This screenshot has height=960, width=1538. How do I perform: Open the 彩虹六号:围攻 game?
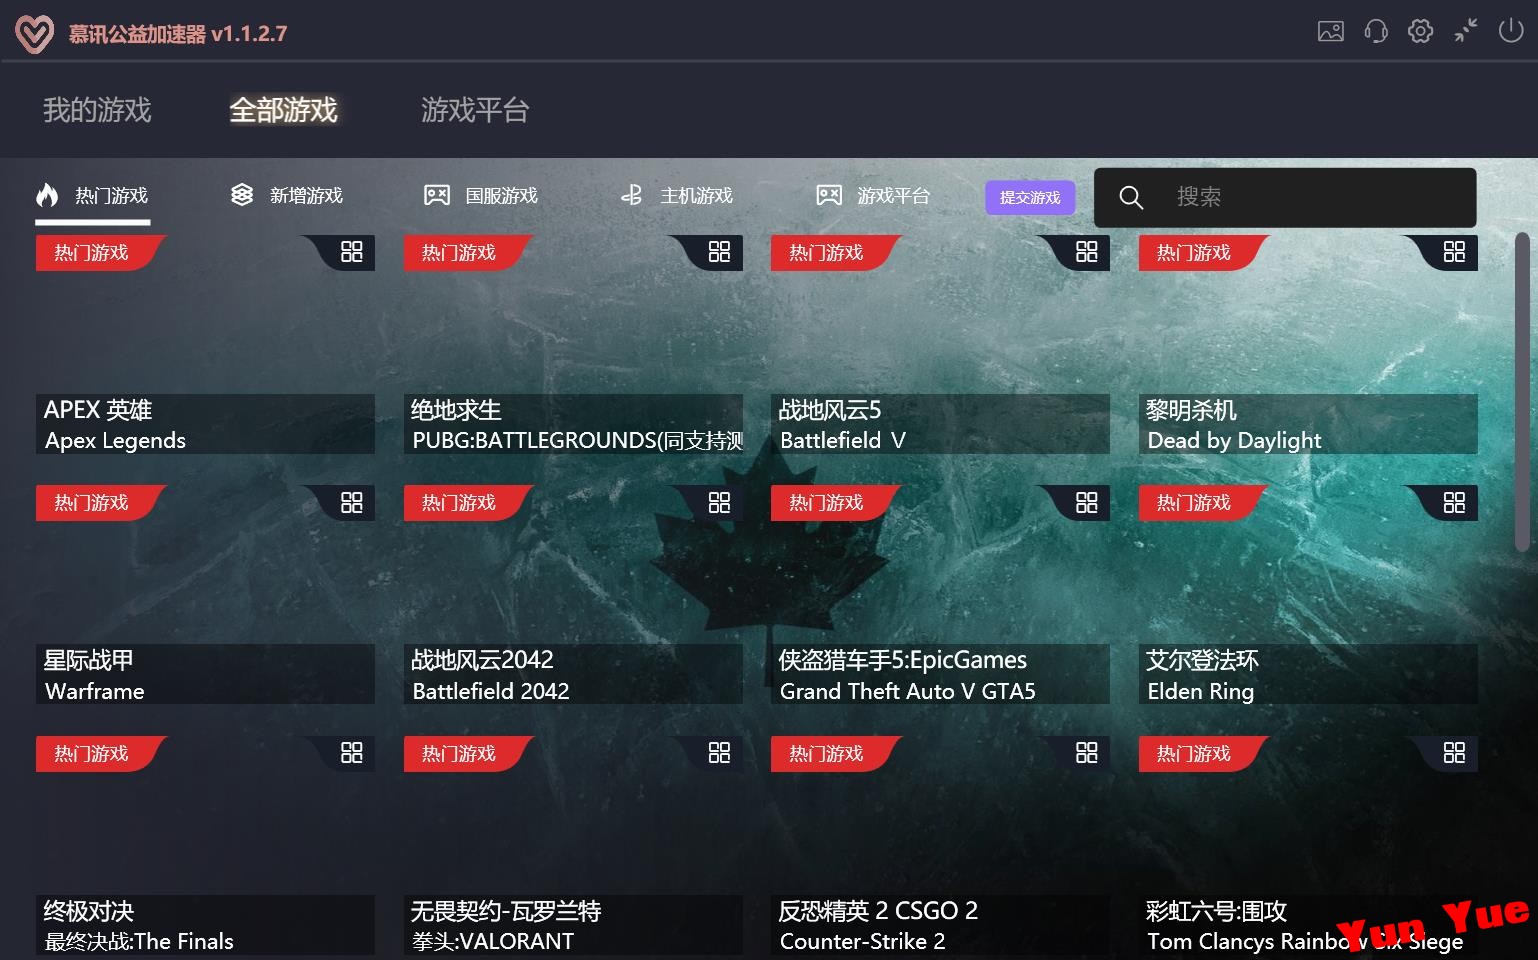pyautogui.click(x=1308, y=845)
